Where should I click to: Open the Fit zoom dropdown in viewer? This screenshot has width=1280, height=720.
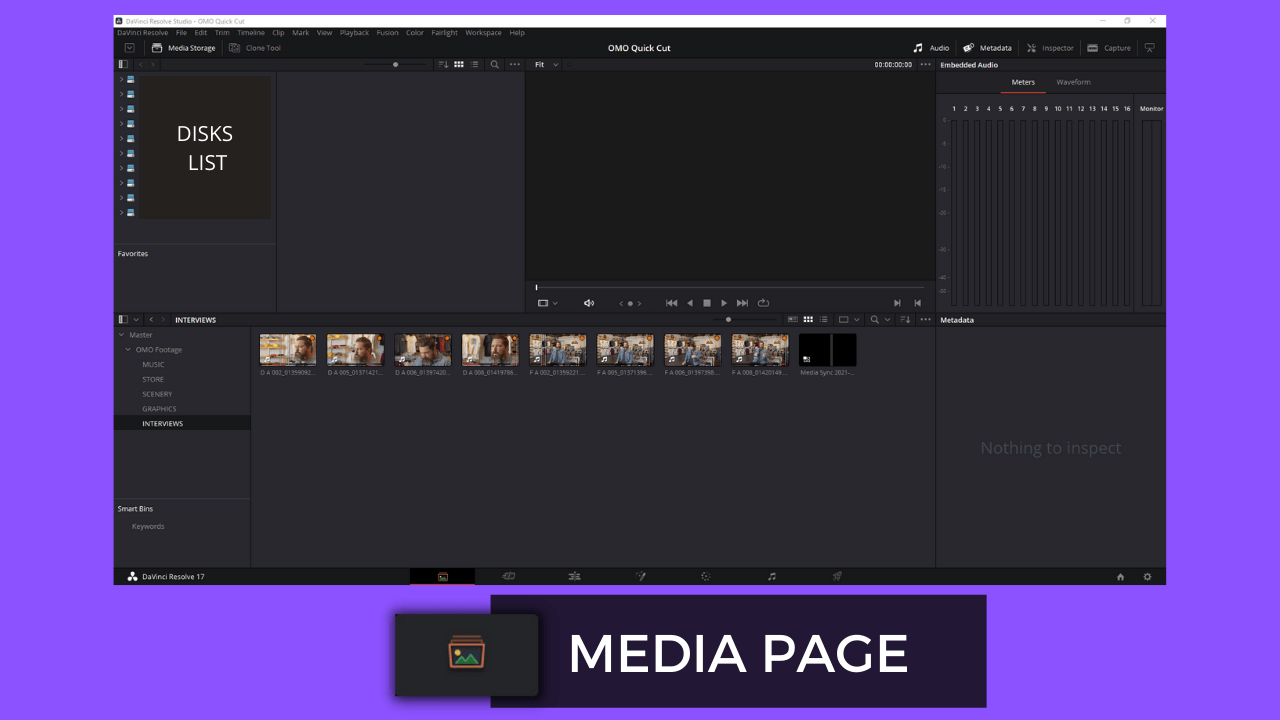click(546, 64)
